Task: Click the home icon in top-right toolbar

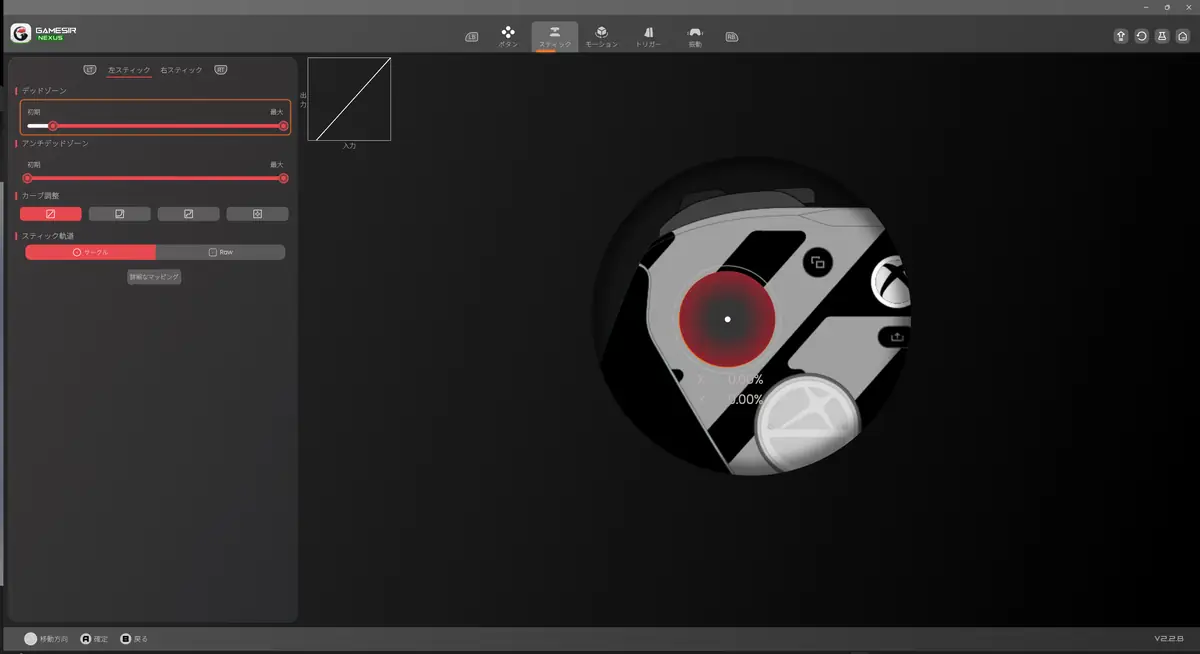Action: pos(1182,36)
